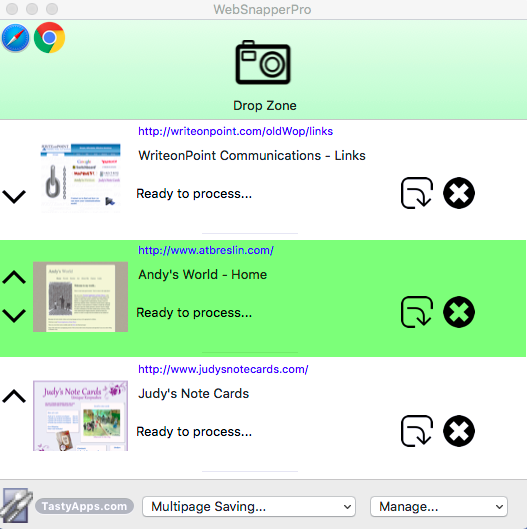Move Andy's World entry up
The width and height of the screenshot is (527, 529).
(14, 277)
